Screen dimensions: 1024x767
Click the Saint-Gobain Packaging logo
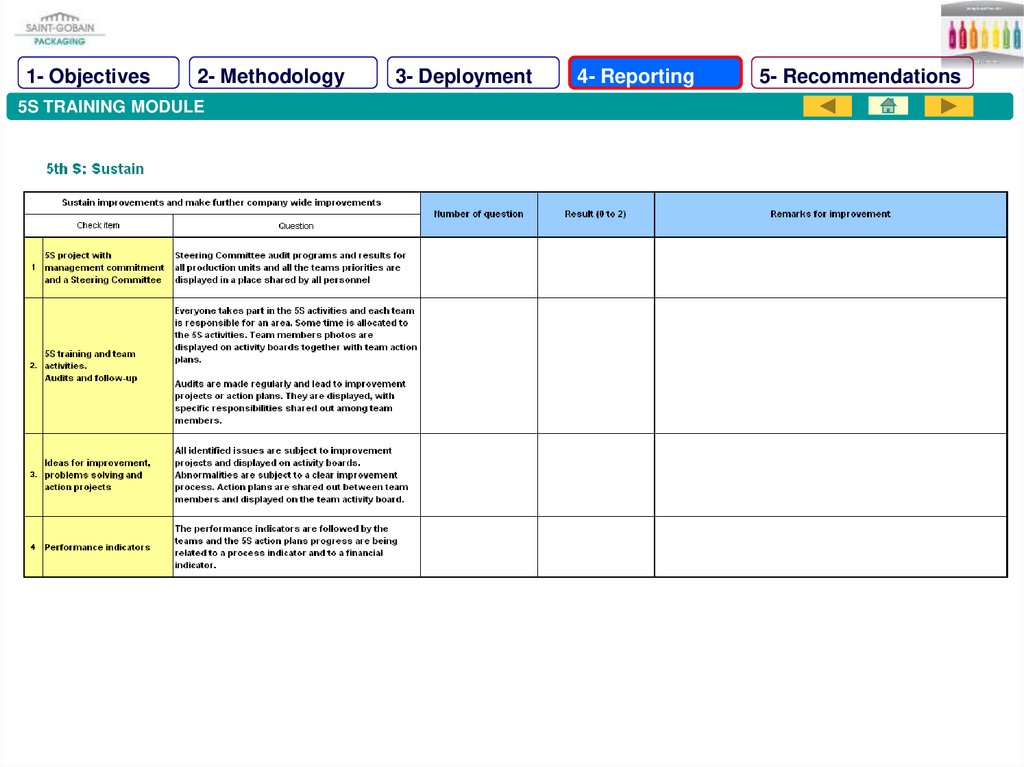click(60, 29)
